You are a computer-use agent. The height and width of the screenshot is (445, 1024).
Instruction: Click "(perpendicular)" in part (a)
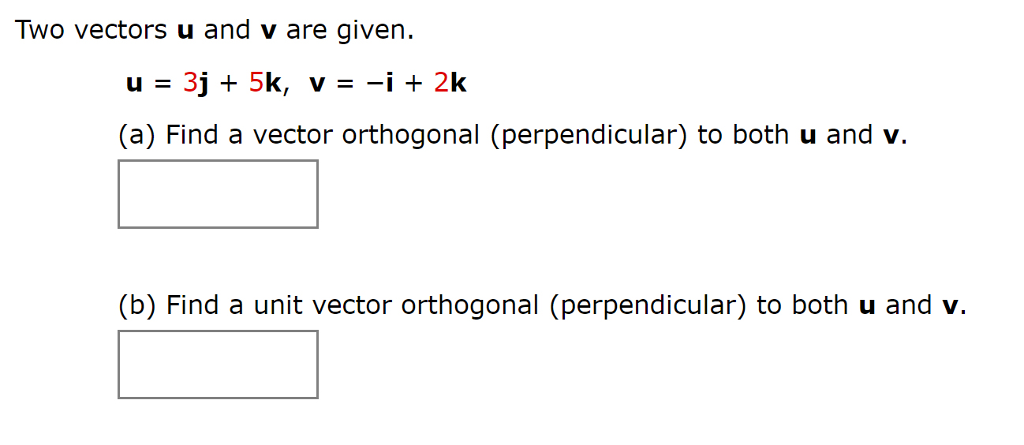coord(585,135)
